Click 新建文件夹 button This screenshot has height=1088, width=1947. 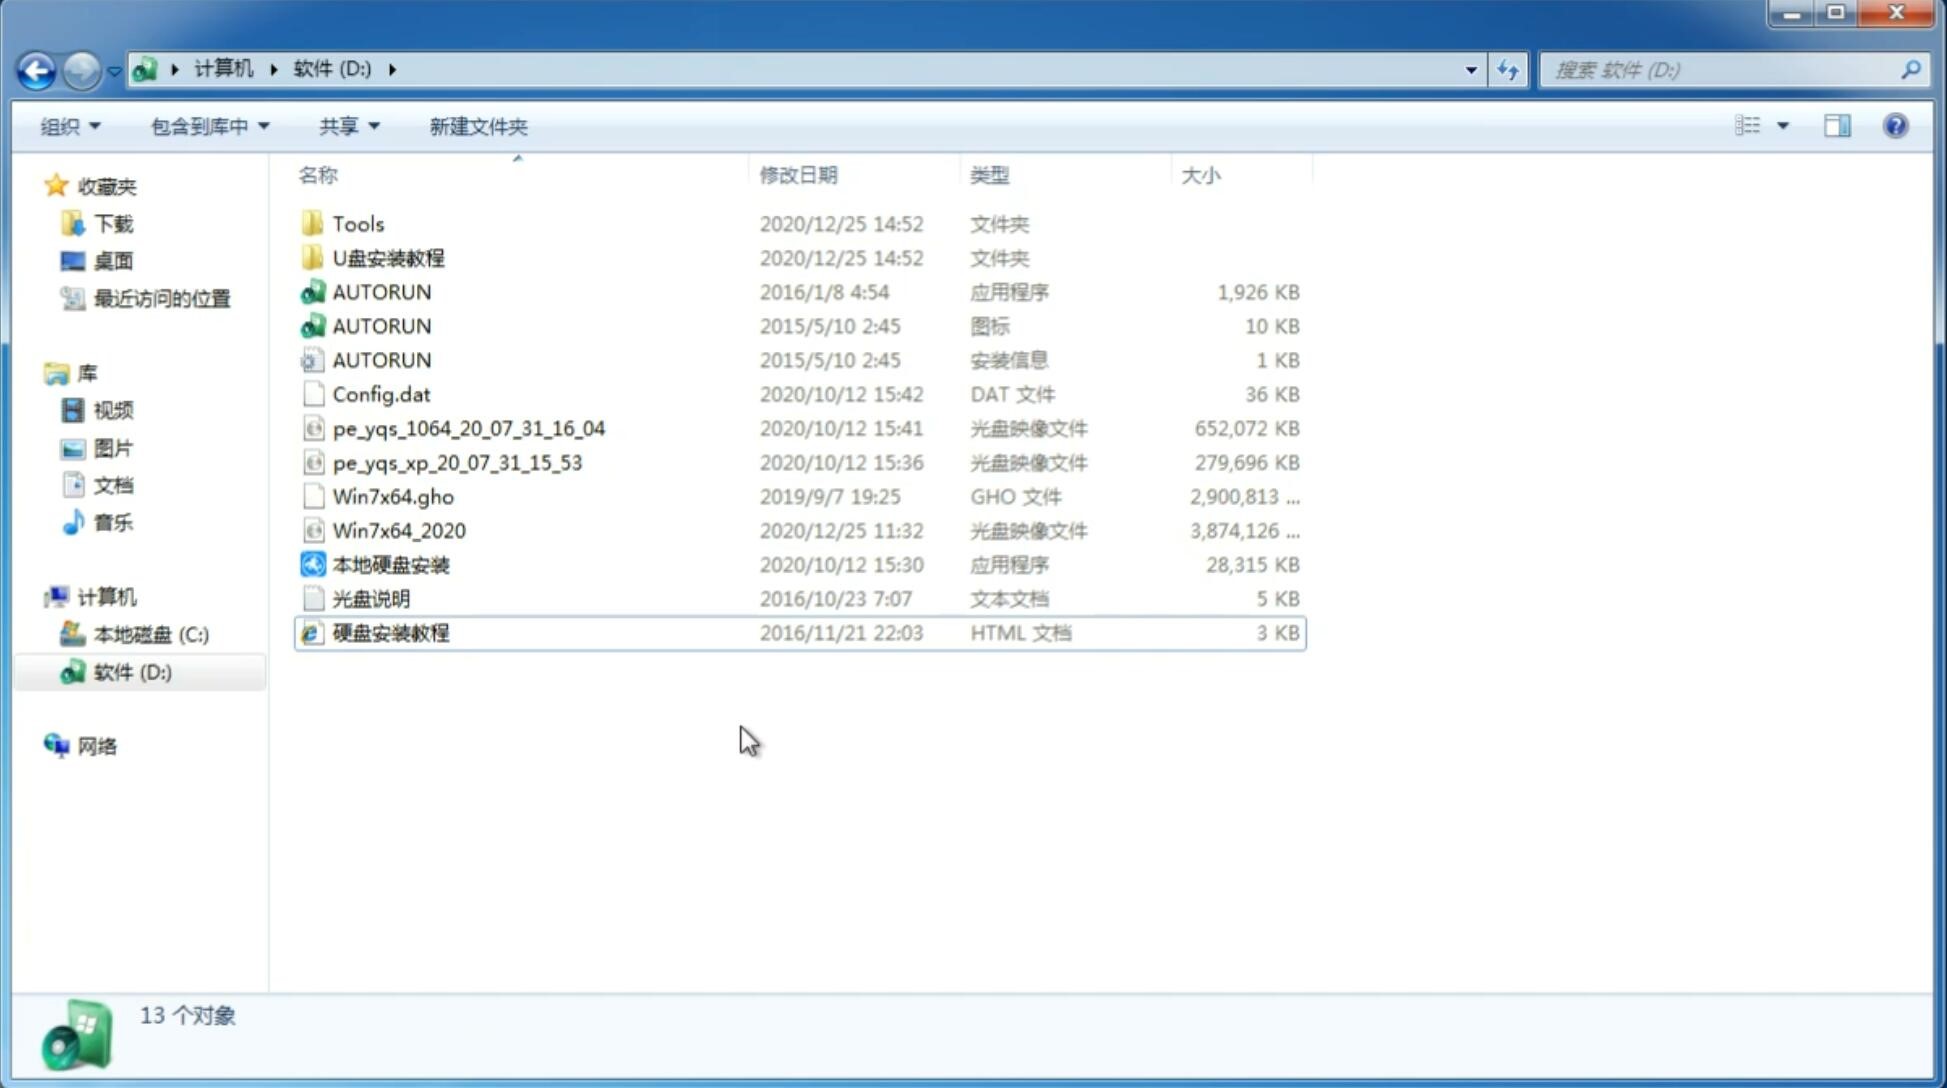click(477, 126)
